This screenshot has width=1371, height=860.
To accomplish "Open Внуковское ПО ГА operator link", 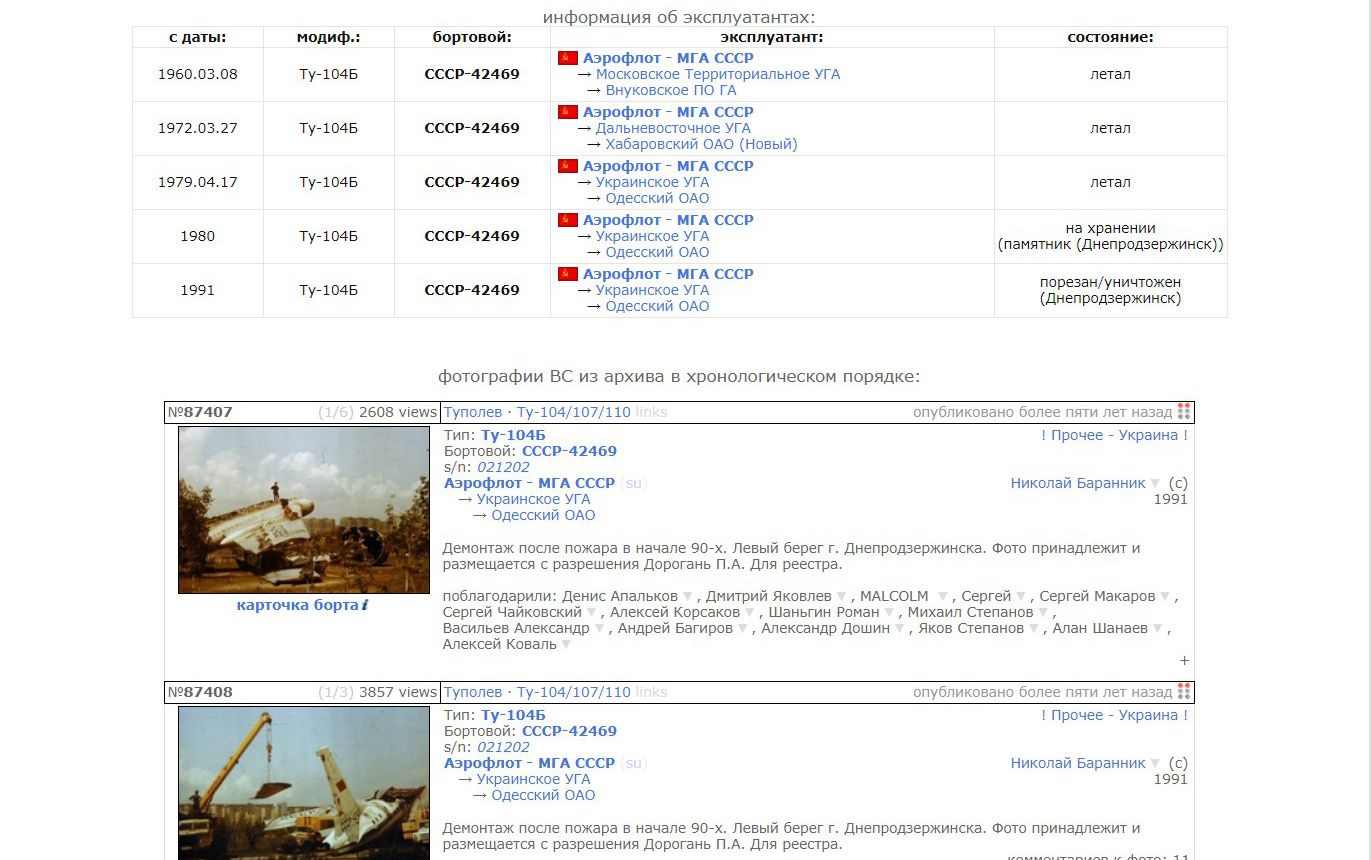I will [x=670, y=90].
